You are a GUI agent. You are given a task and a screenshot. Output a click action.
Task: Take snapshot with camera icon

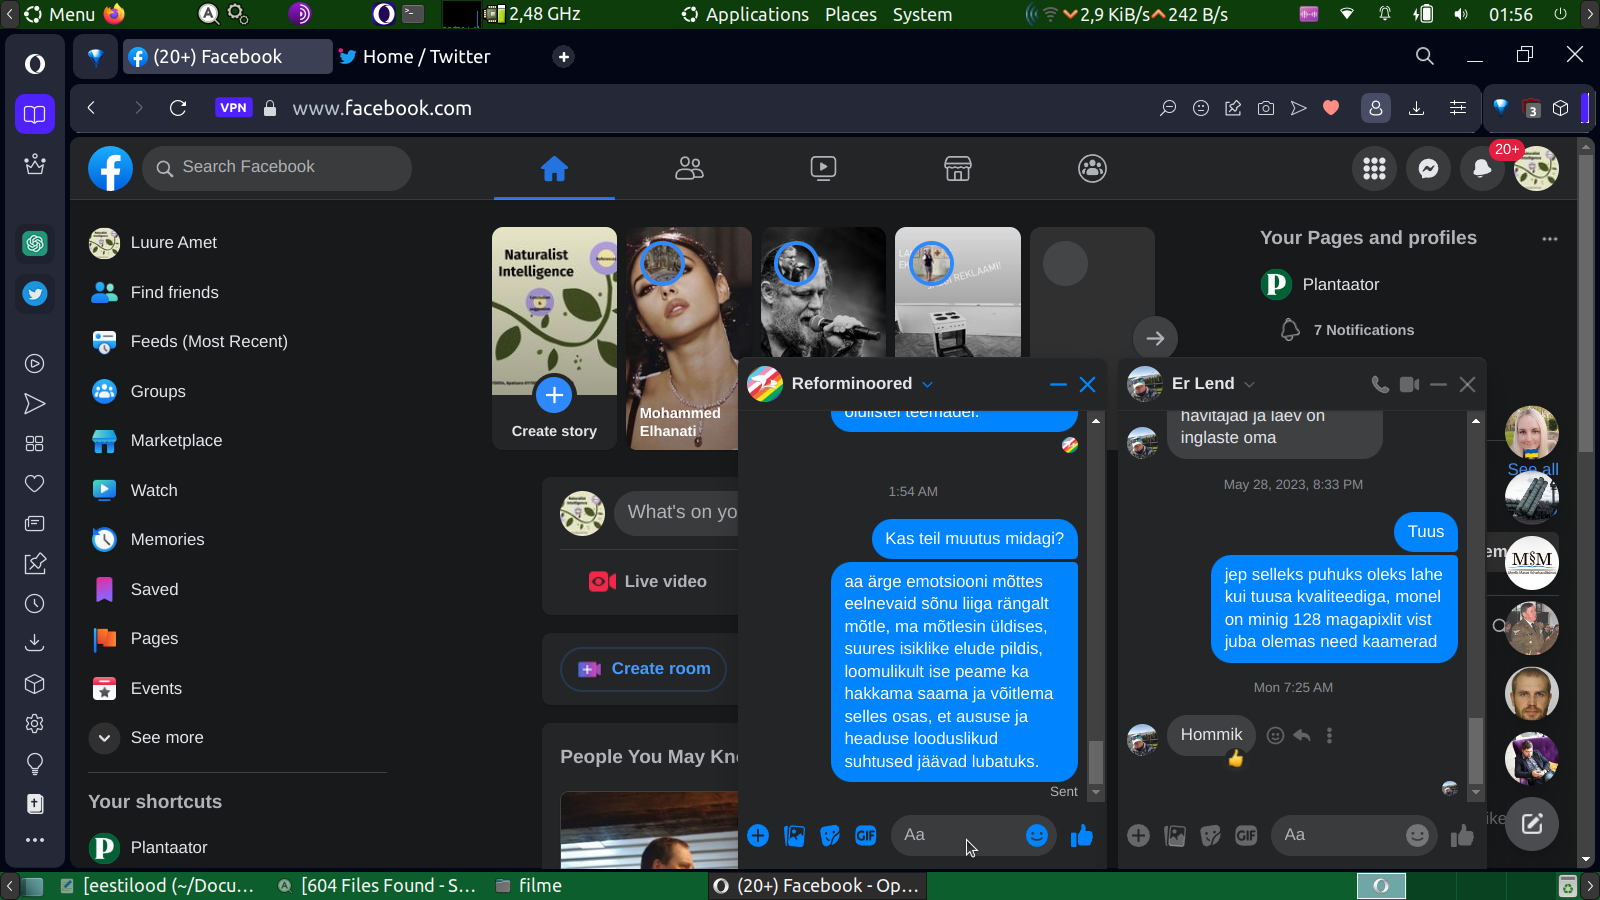(x=1266, y=108)
